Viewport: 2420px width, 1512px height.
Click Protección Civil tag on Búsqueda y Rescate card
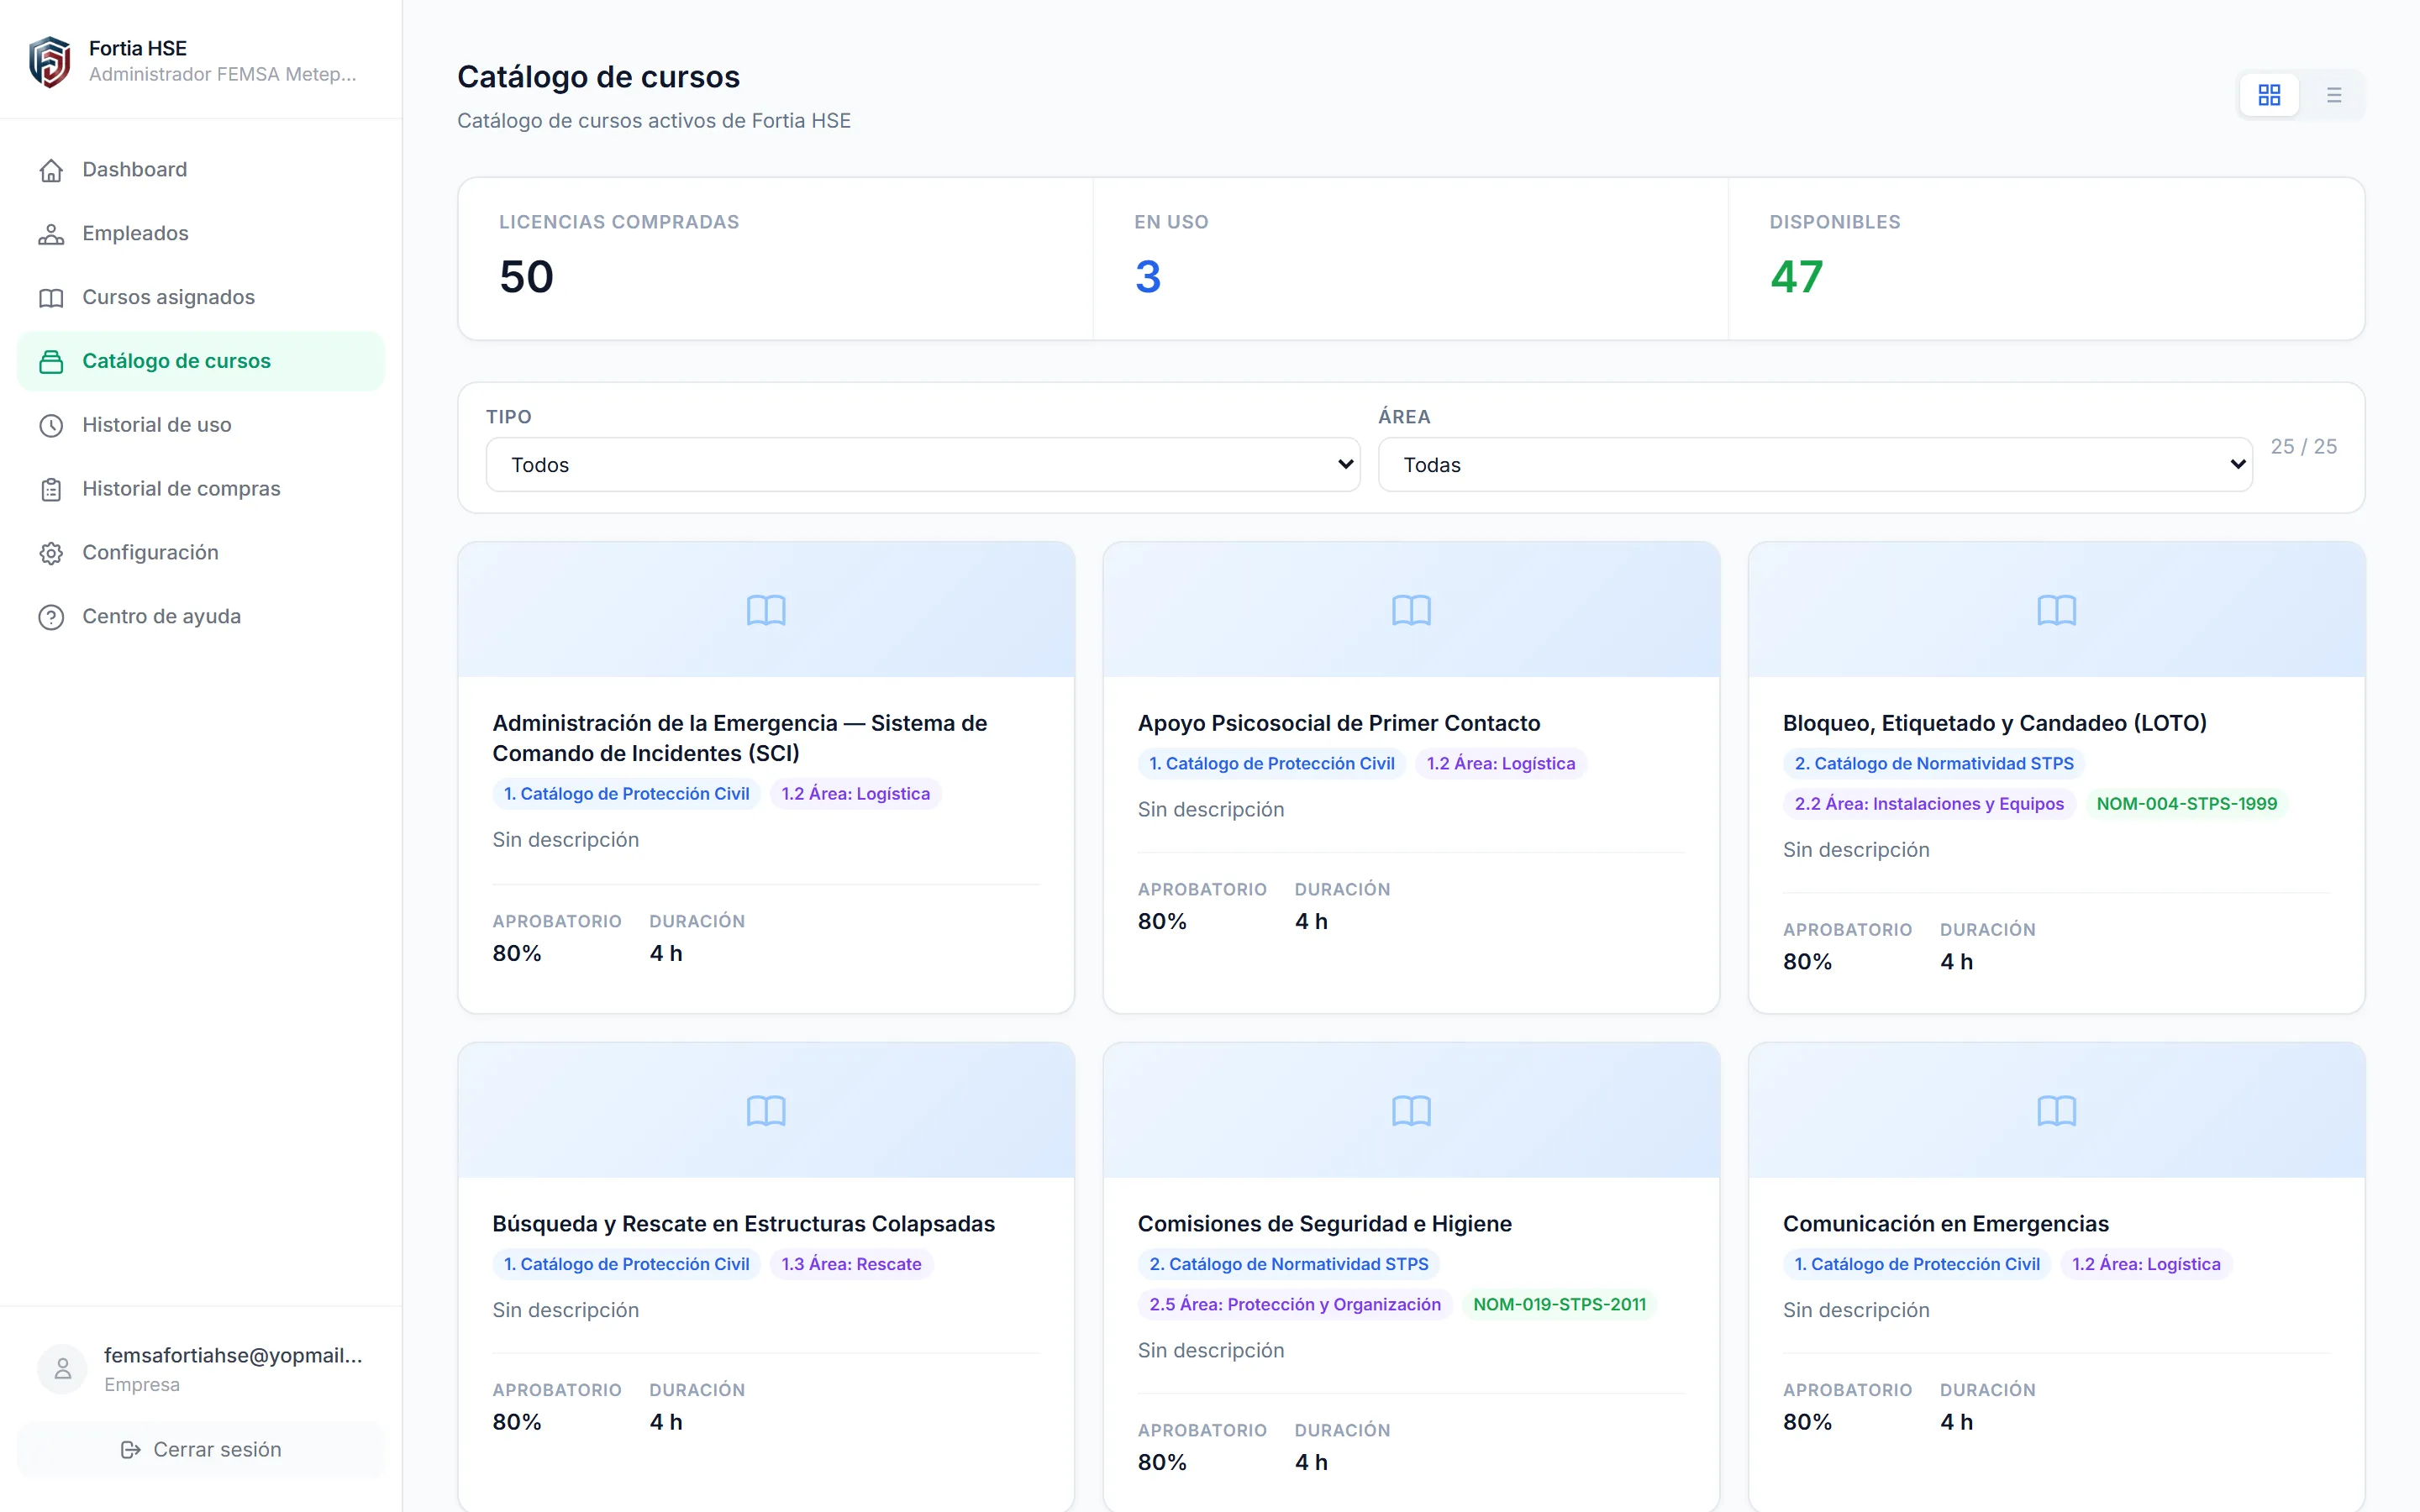coord(626,1265)
